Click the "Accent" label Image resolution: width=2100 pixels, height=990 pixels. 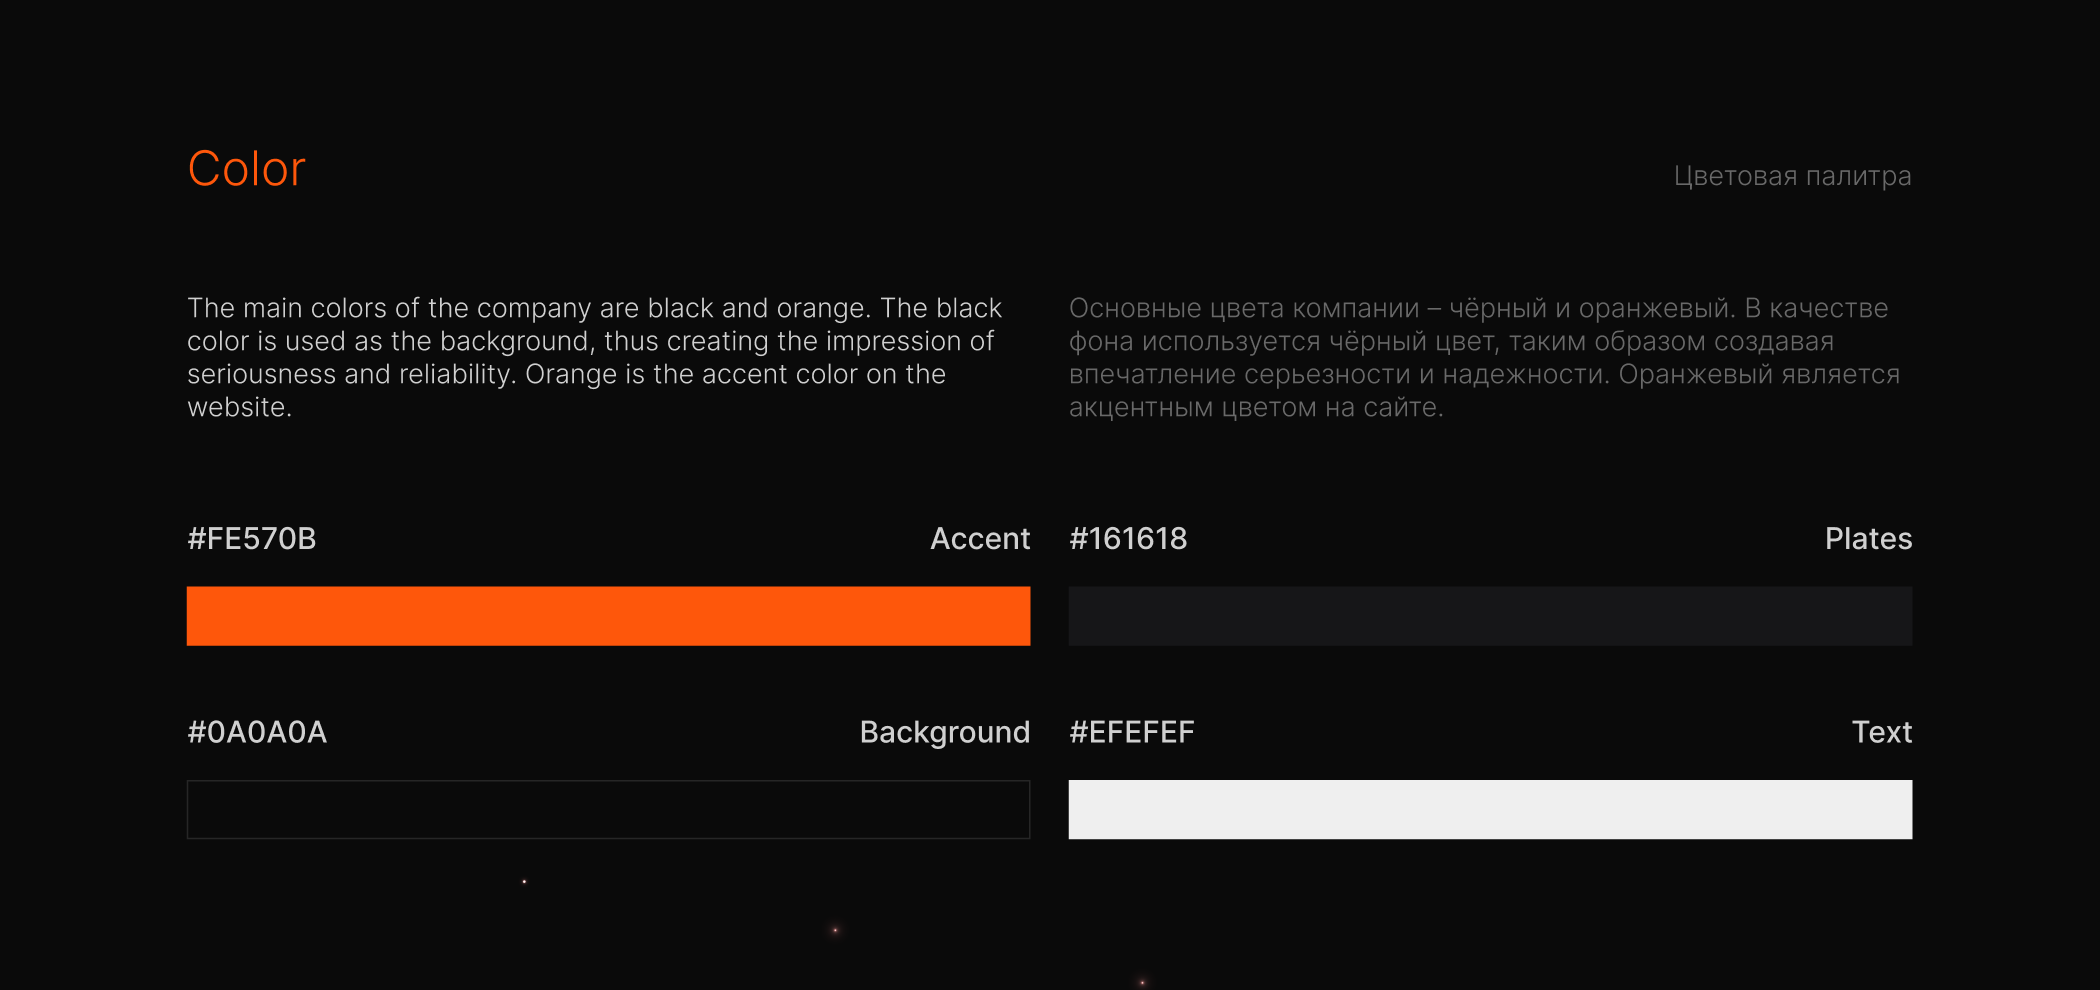(x=980, y=539)
